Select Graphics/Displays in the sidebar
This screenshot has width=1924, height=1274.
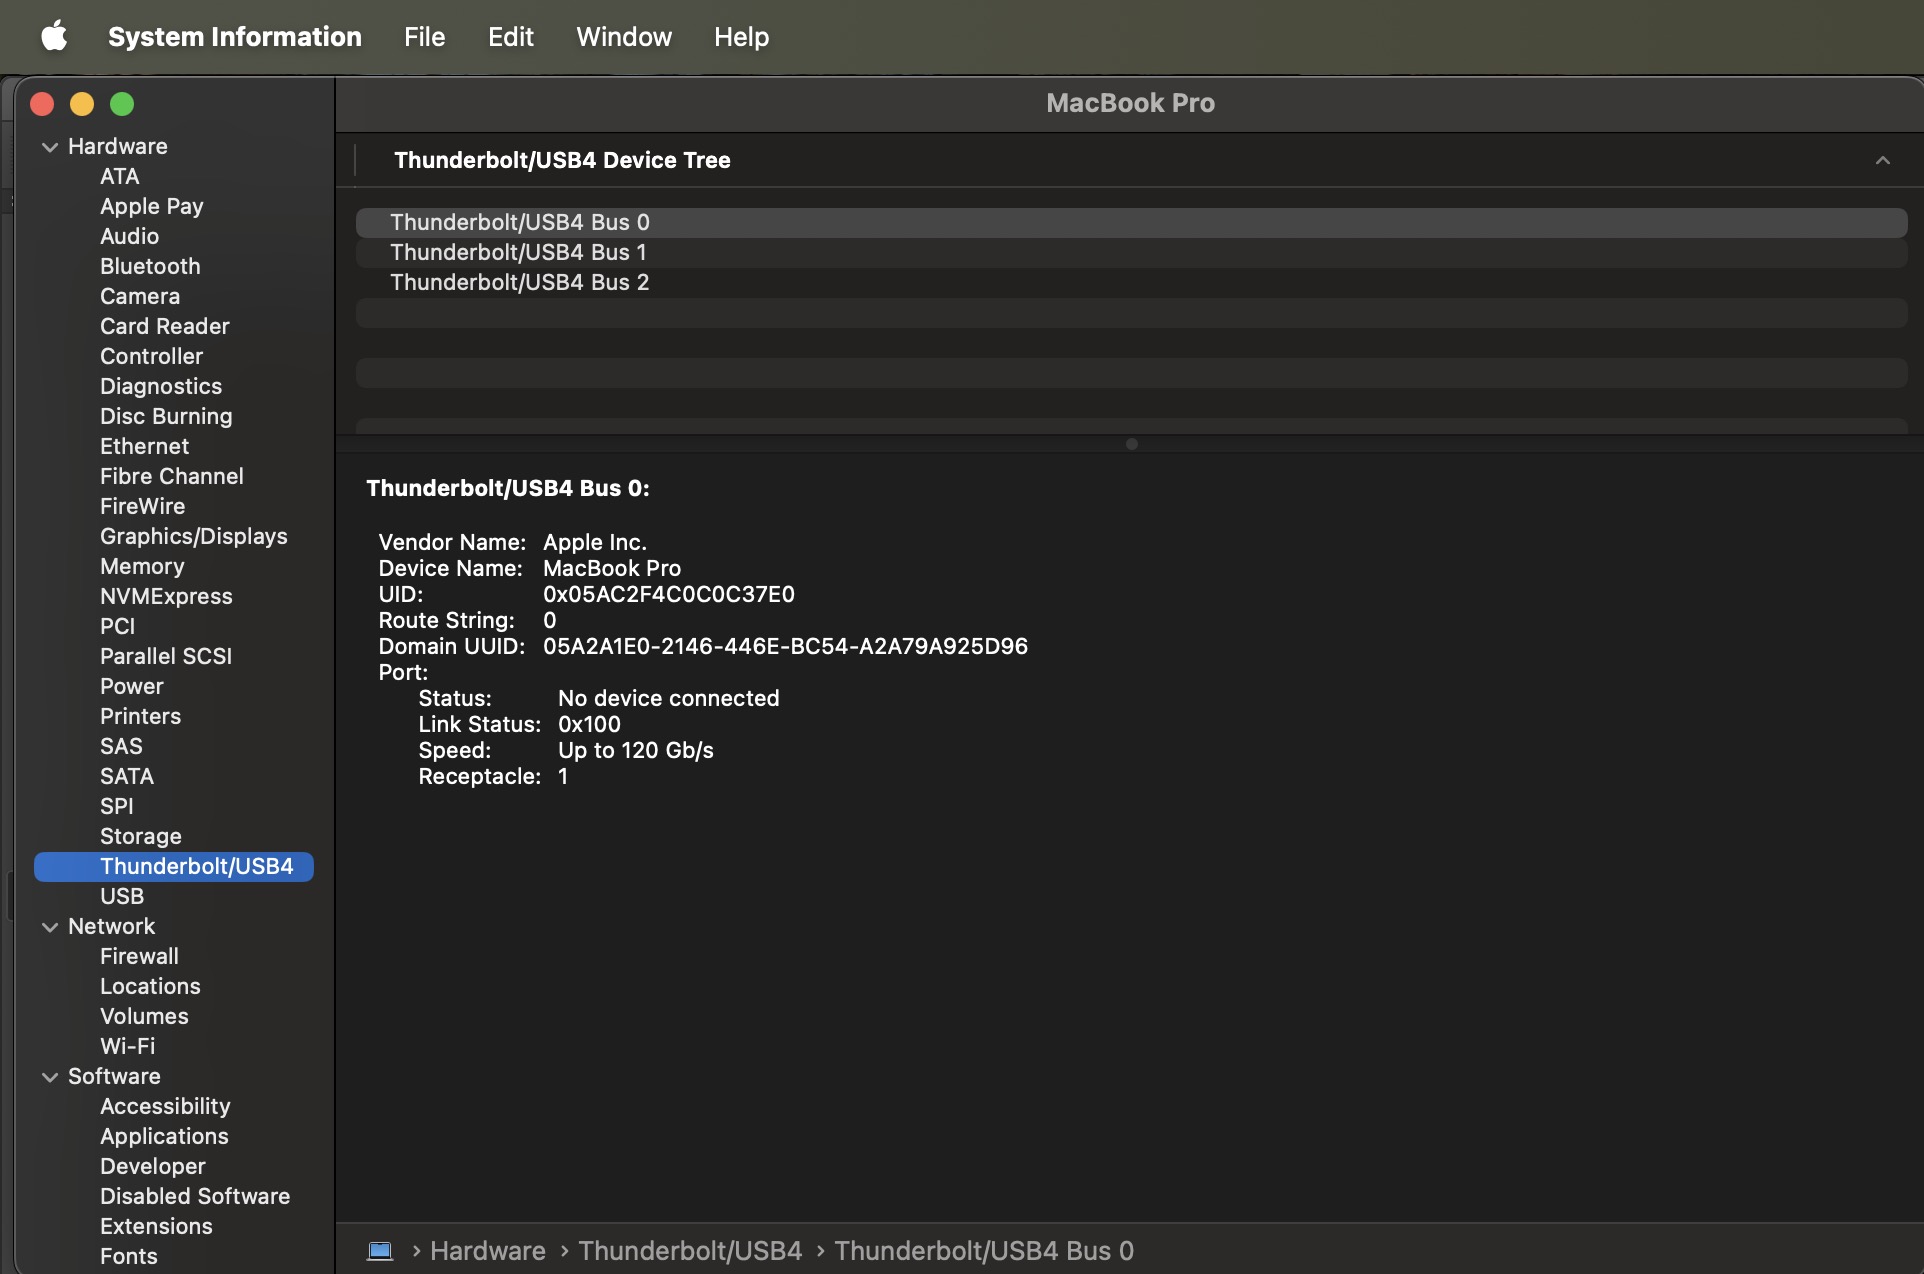pyautogui.click(x=193, y=536)
